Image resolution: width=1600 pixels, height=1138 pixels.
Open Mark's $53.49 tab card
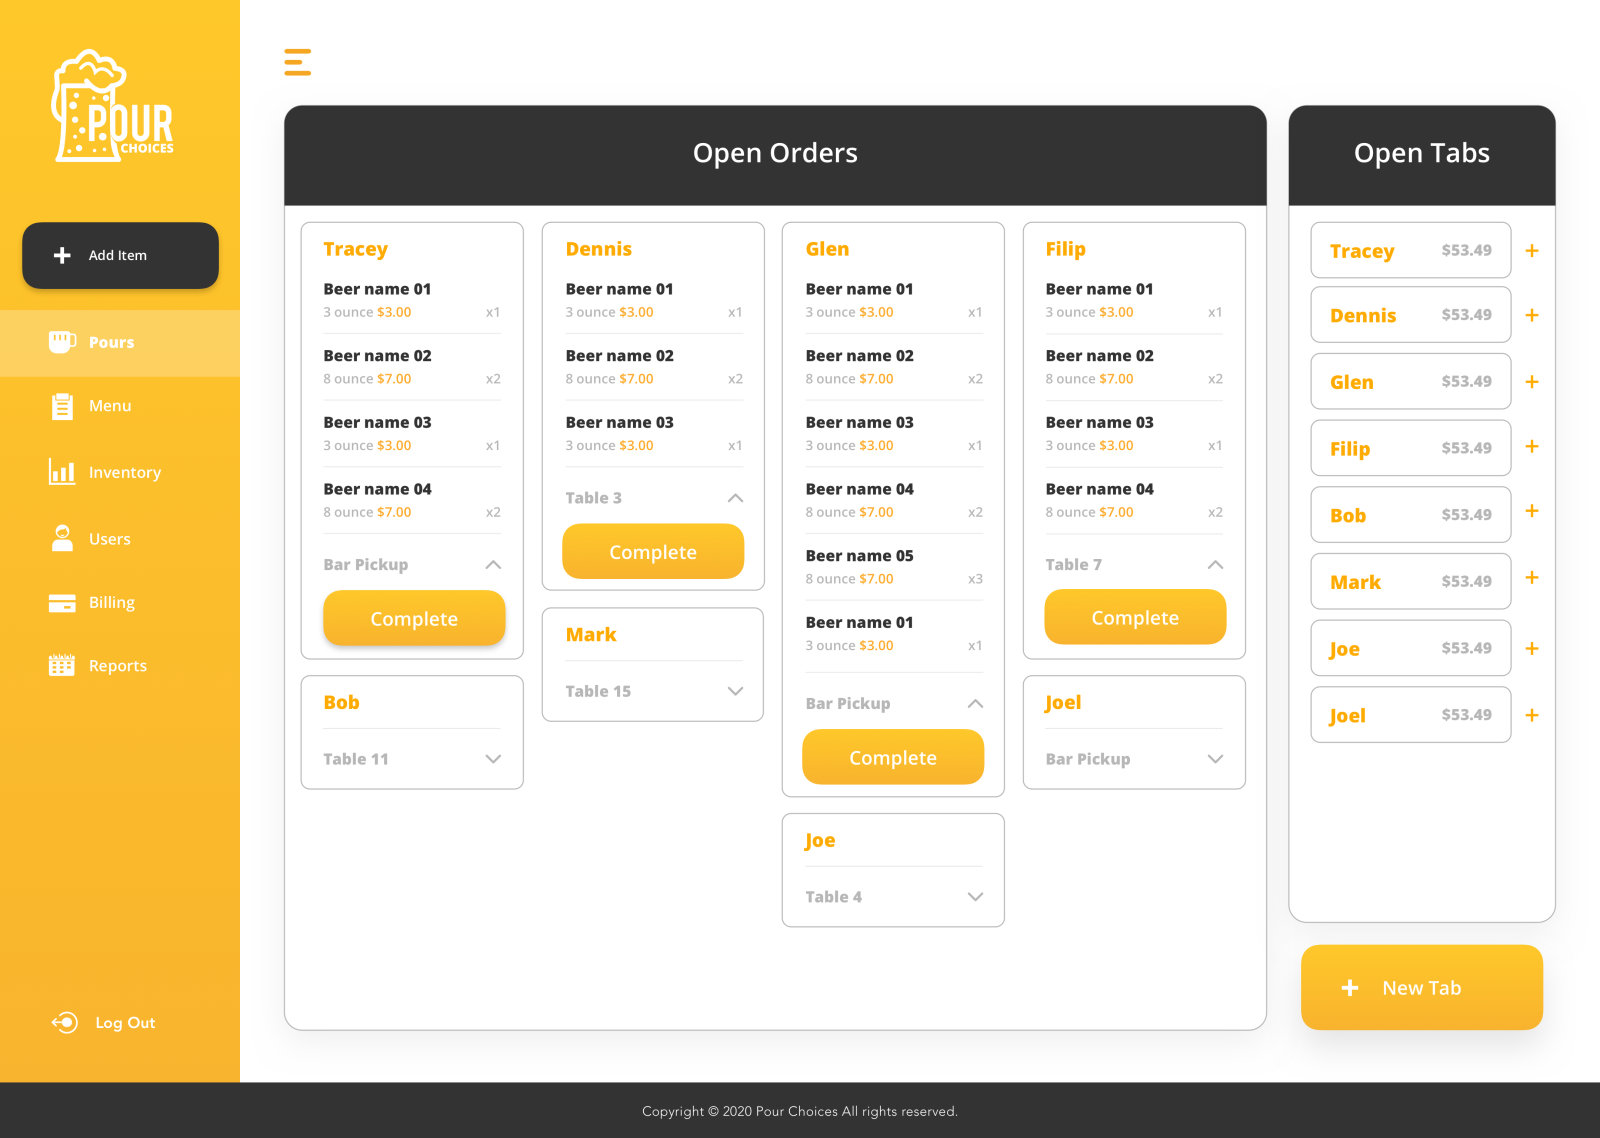coord(1410,582)
